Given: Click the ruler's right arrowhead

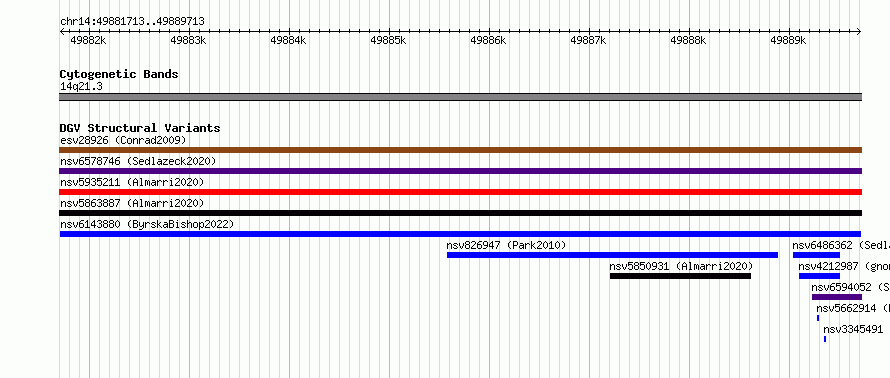Looking at the screenshot, I should [x=859, y=31].
